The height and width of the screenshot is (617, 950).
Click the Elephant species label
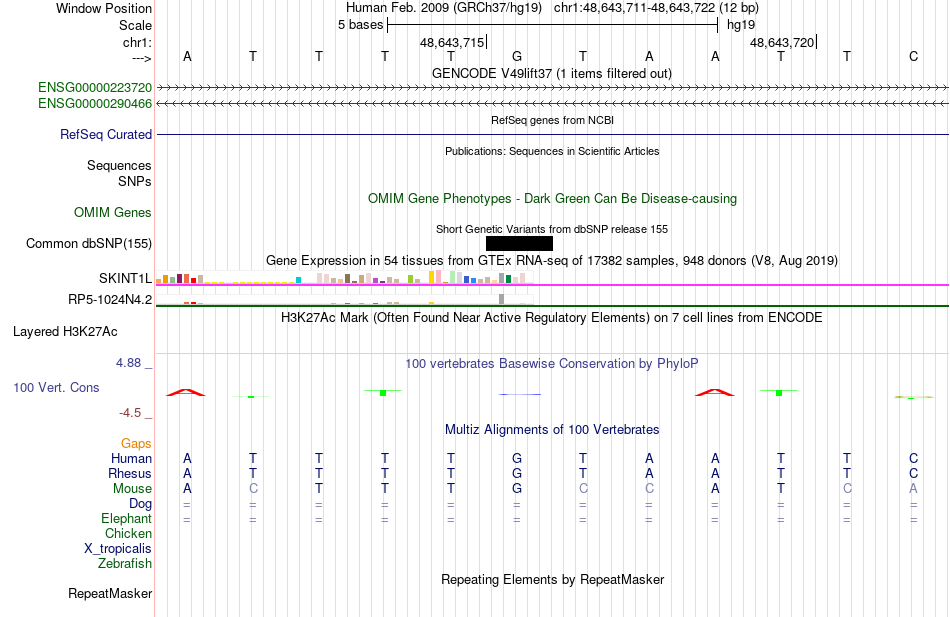(x=126, y=518)
